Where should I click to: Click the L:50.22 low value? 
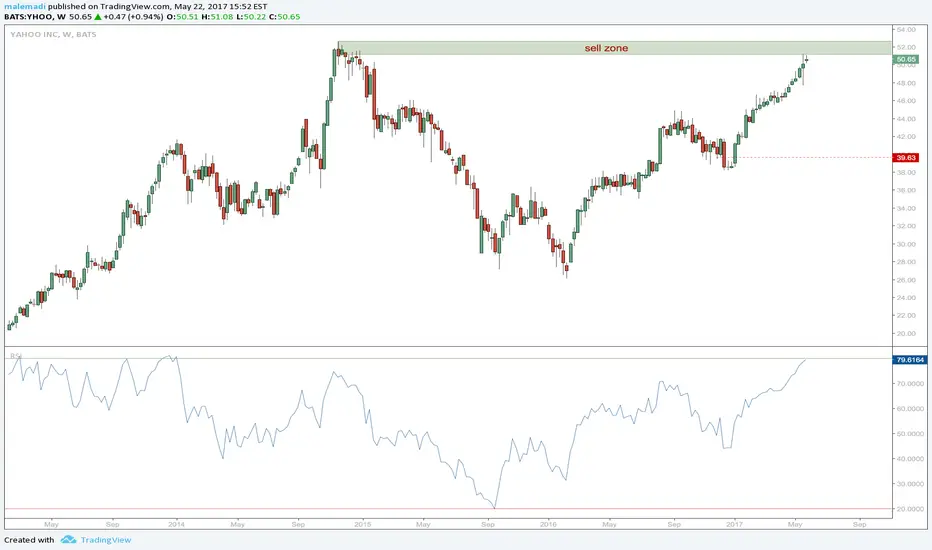[251, 17]
